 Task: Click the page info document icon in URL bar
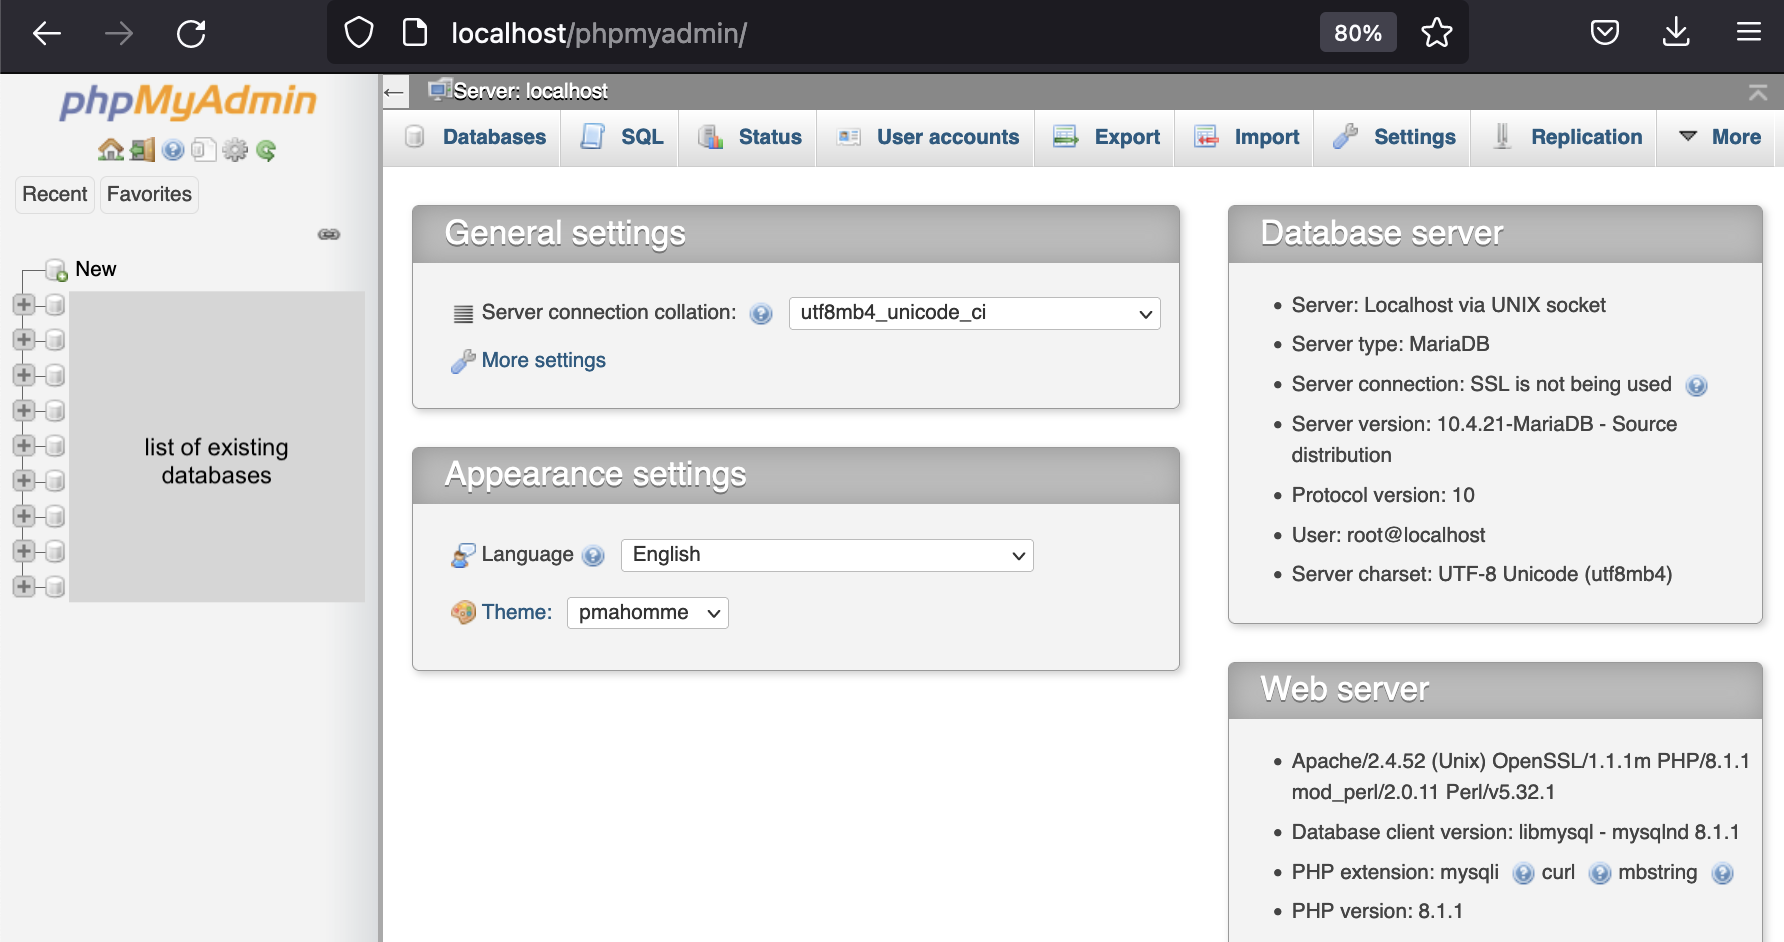click(414, 33)
